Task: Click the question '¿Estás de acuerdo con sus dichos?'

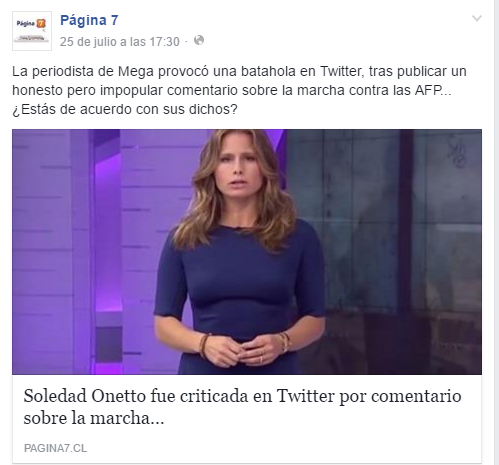Action: click(x=125, y=109)
